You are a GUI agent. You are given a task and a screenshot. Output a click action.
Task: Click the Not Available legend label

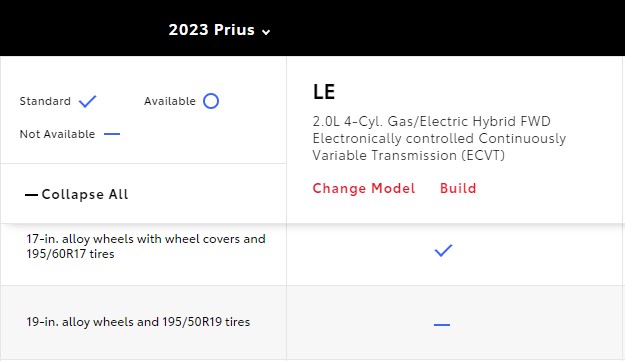click(57, 134)
